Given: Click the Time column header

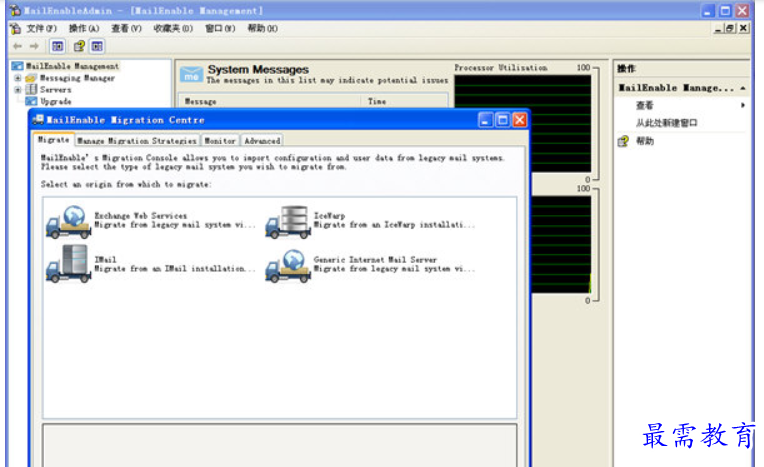Looking at the screenshot, I should pos(404,101).
